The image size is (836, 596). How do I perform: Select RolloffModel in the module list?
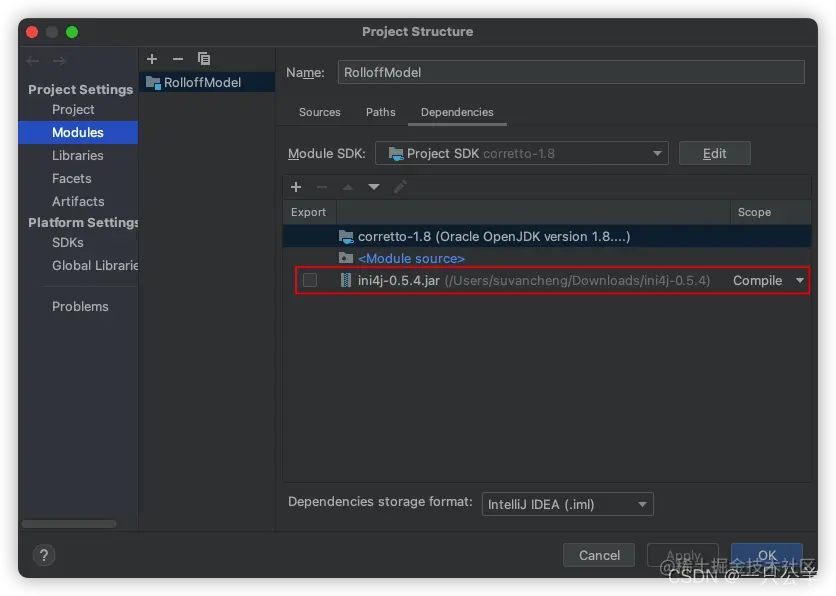[207, 83]
